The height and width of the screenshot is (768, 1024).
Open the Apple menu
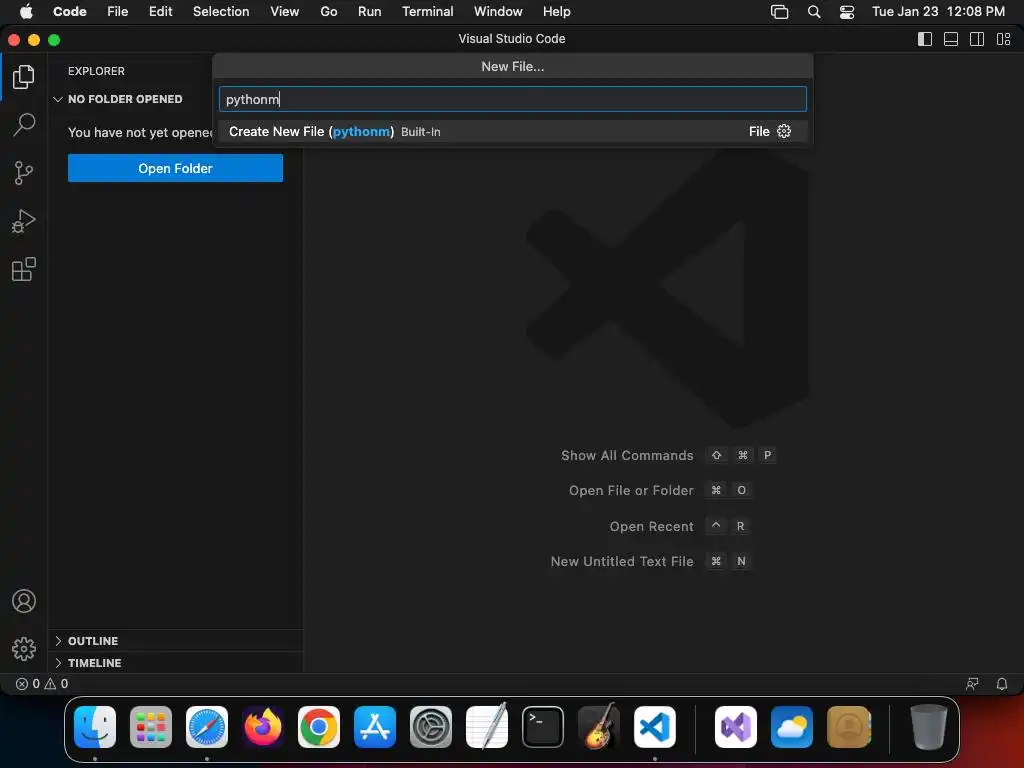point(26,12)
